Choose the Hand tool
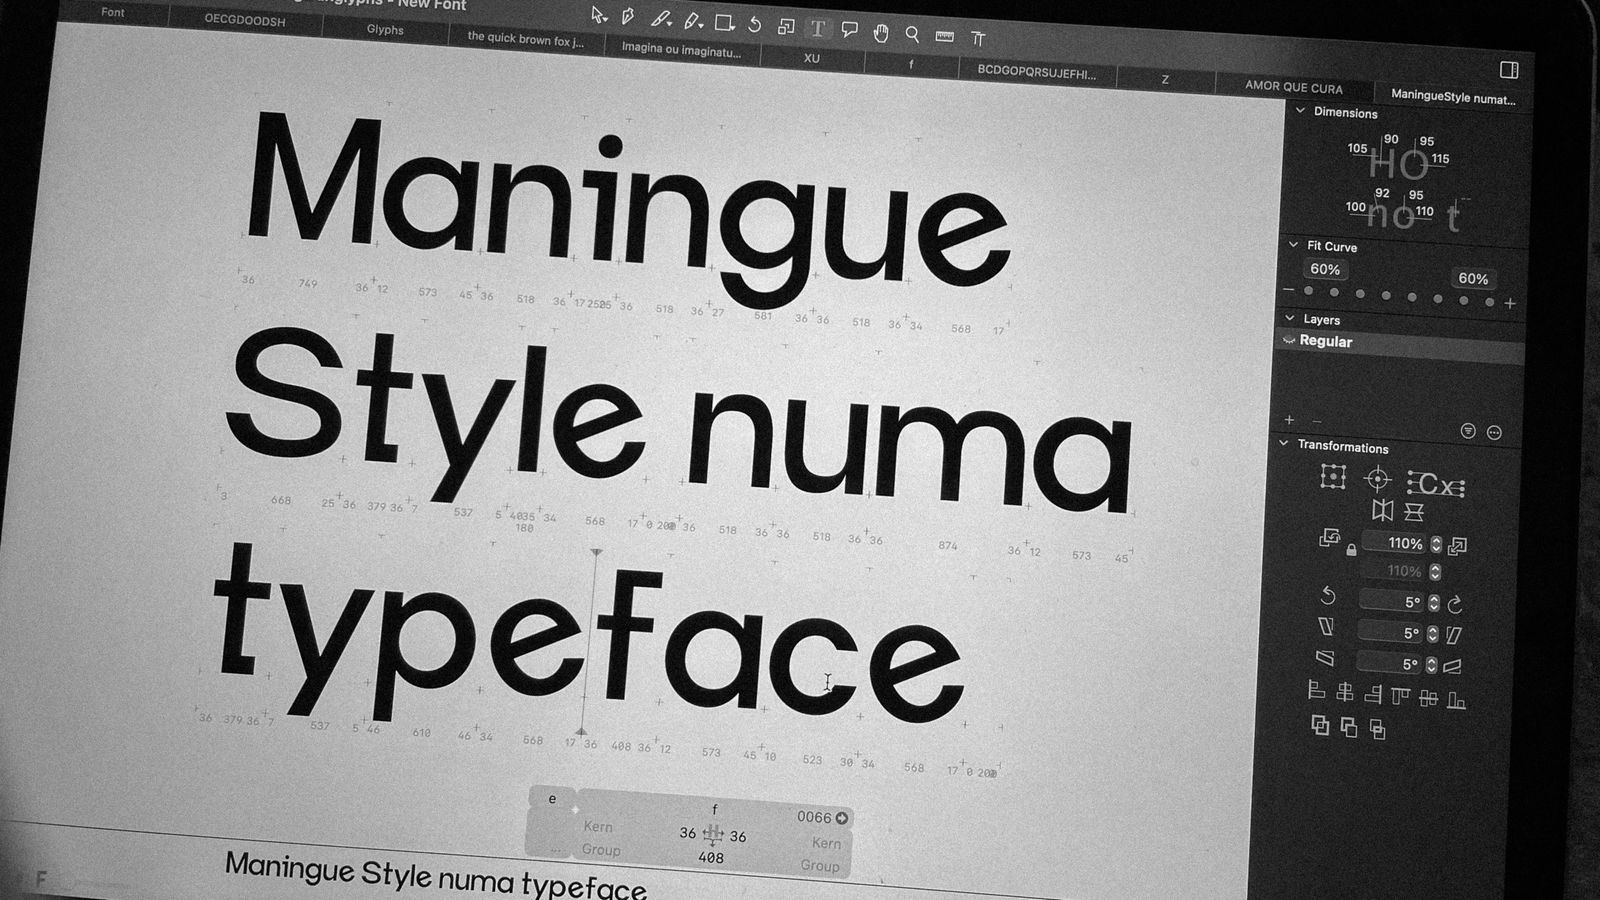 [x=880, y=33]
